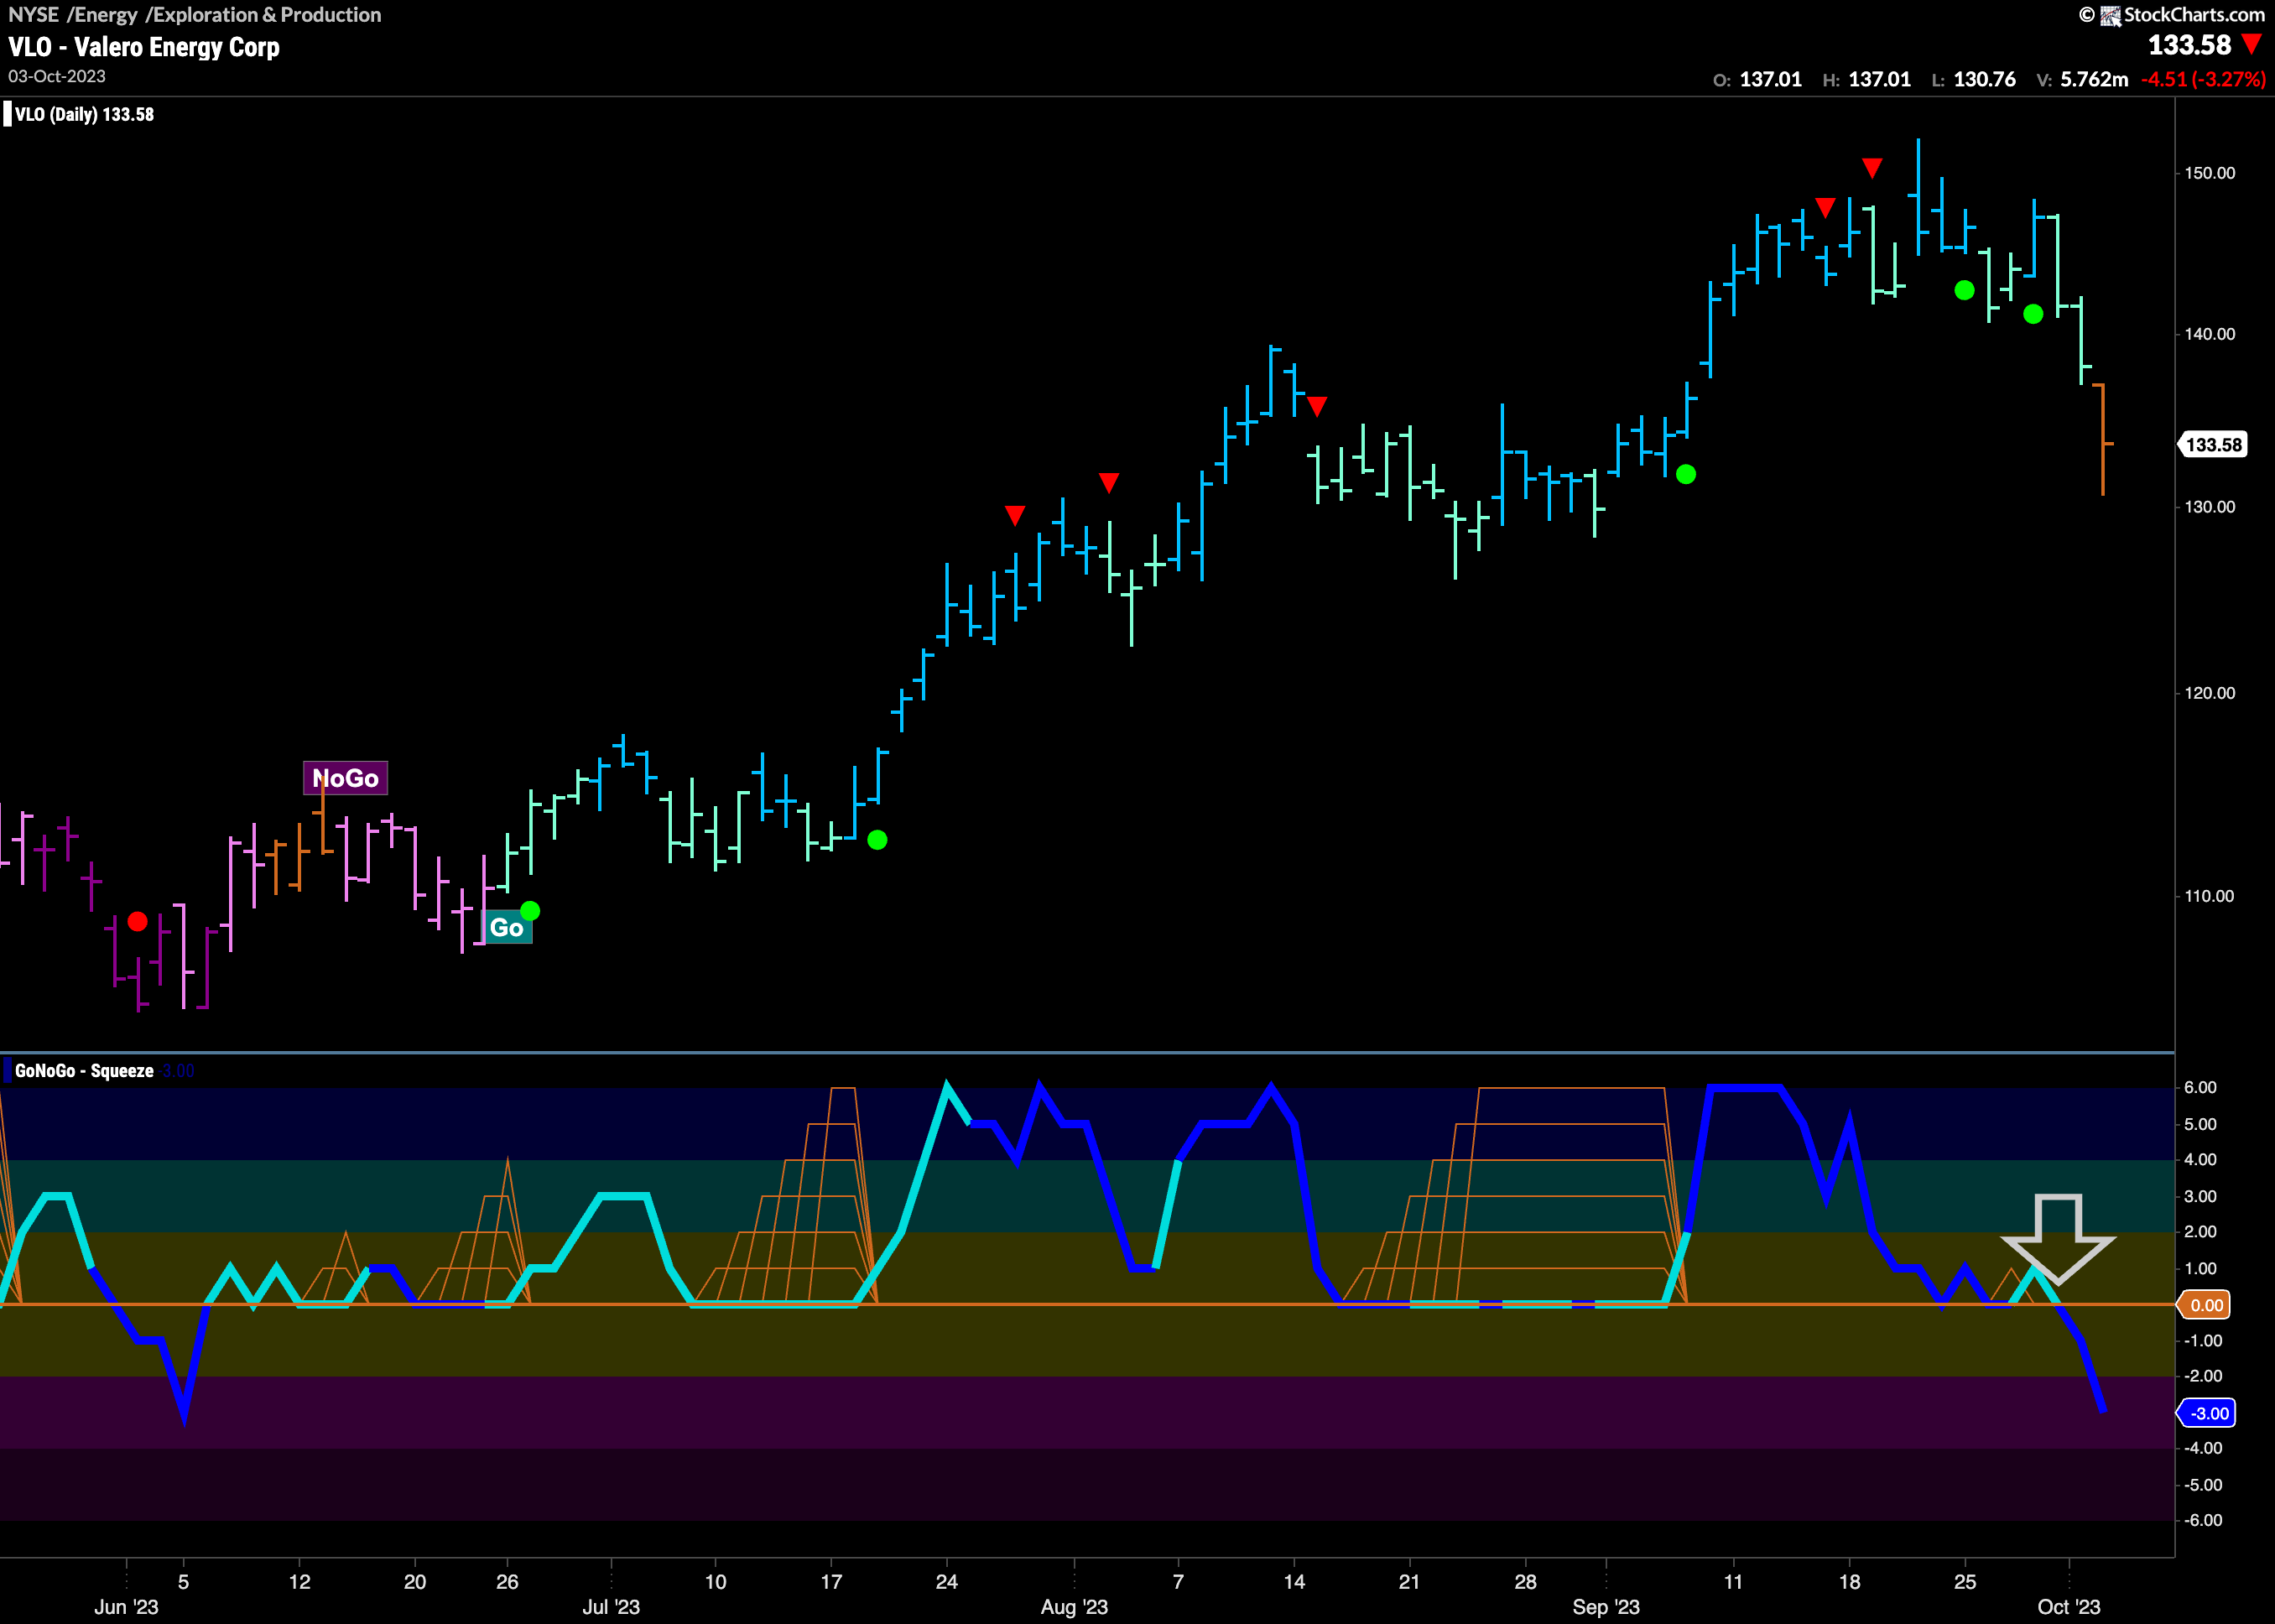The height and width of the screenshot is (1624, 2275).
Task: Click the large 133.58 last price
Action: [2189, 44]
